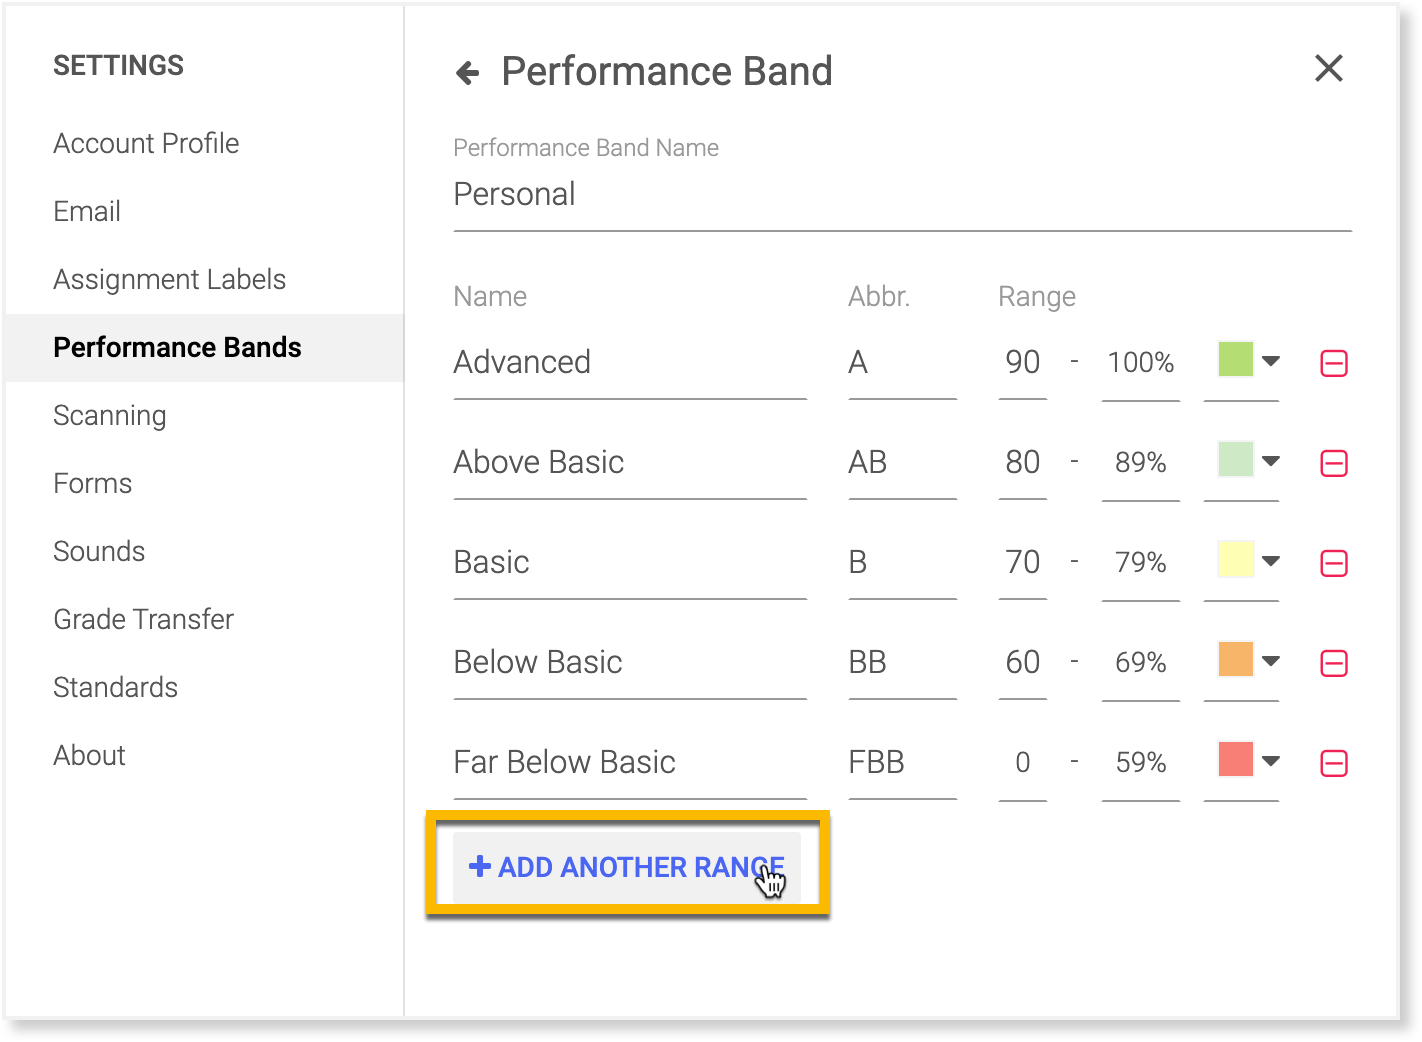Viewport: 1422px width, 1042px height.
Task: Open color dropdown for Advanced band
Action: click(x=1270, y=361)
